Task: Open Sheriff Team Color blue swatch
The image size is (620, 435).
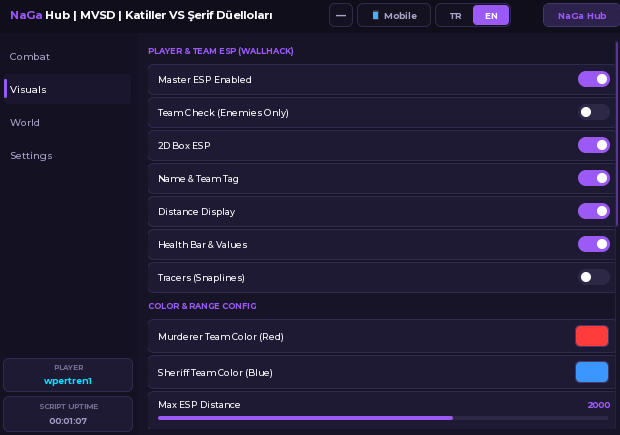Action: tap(592, 372)
